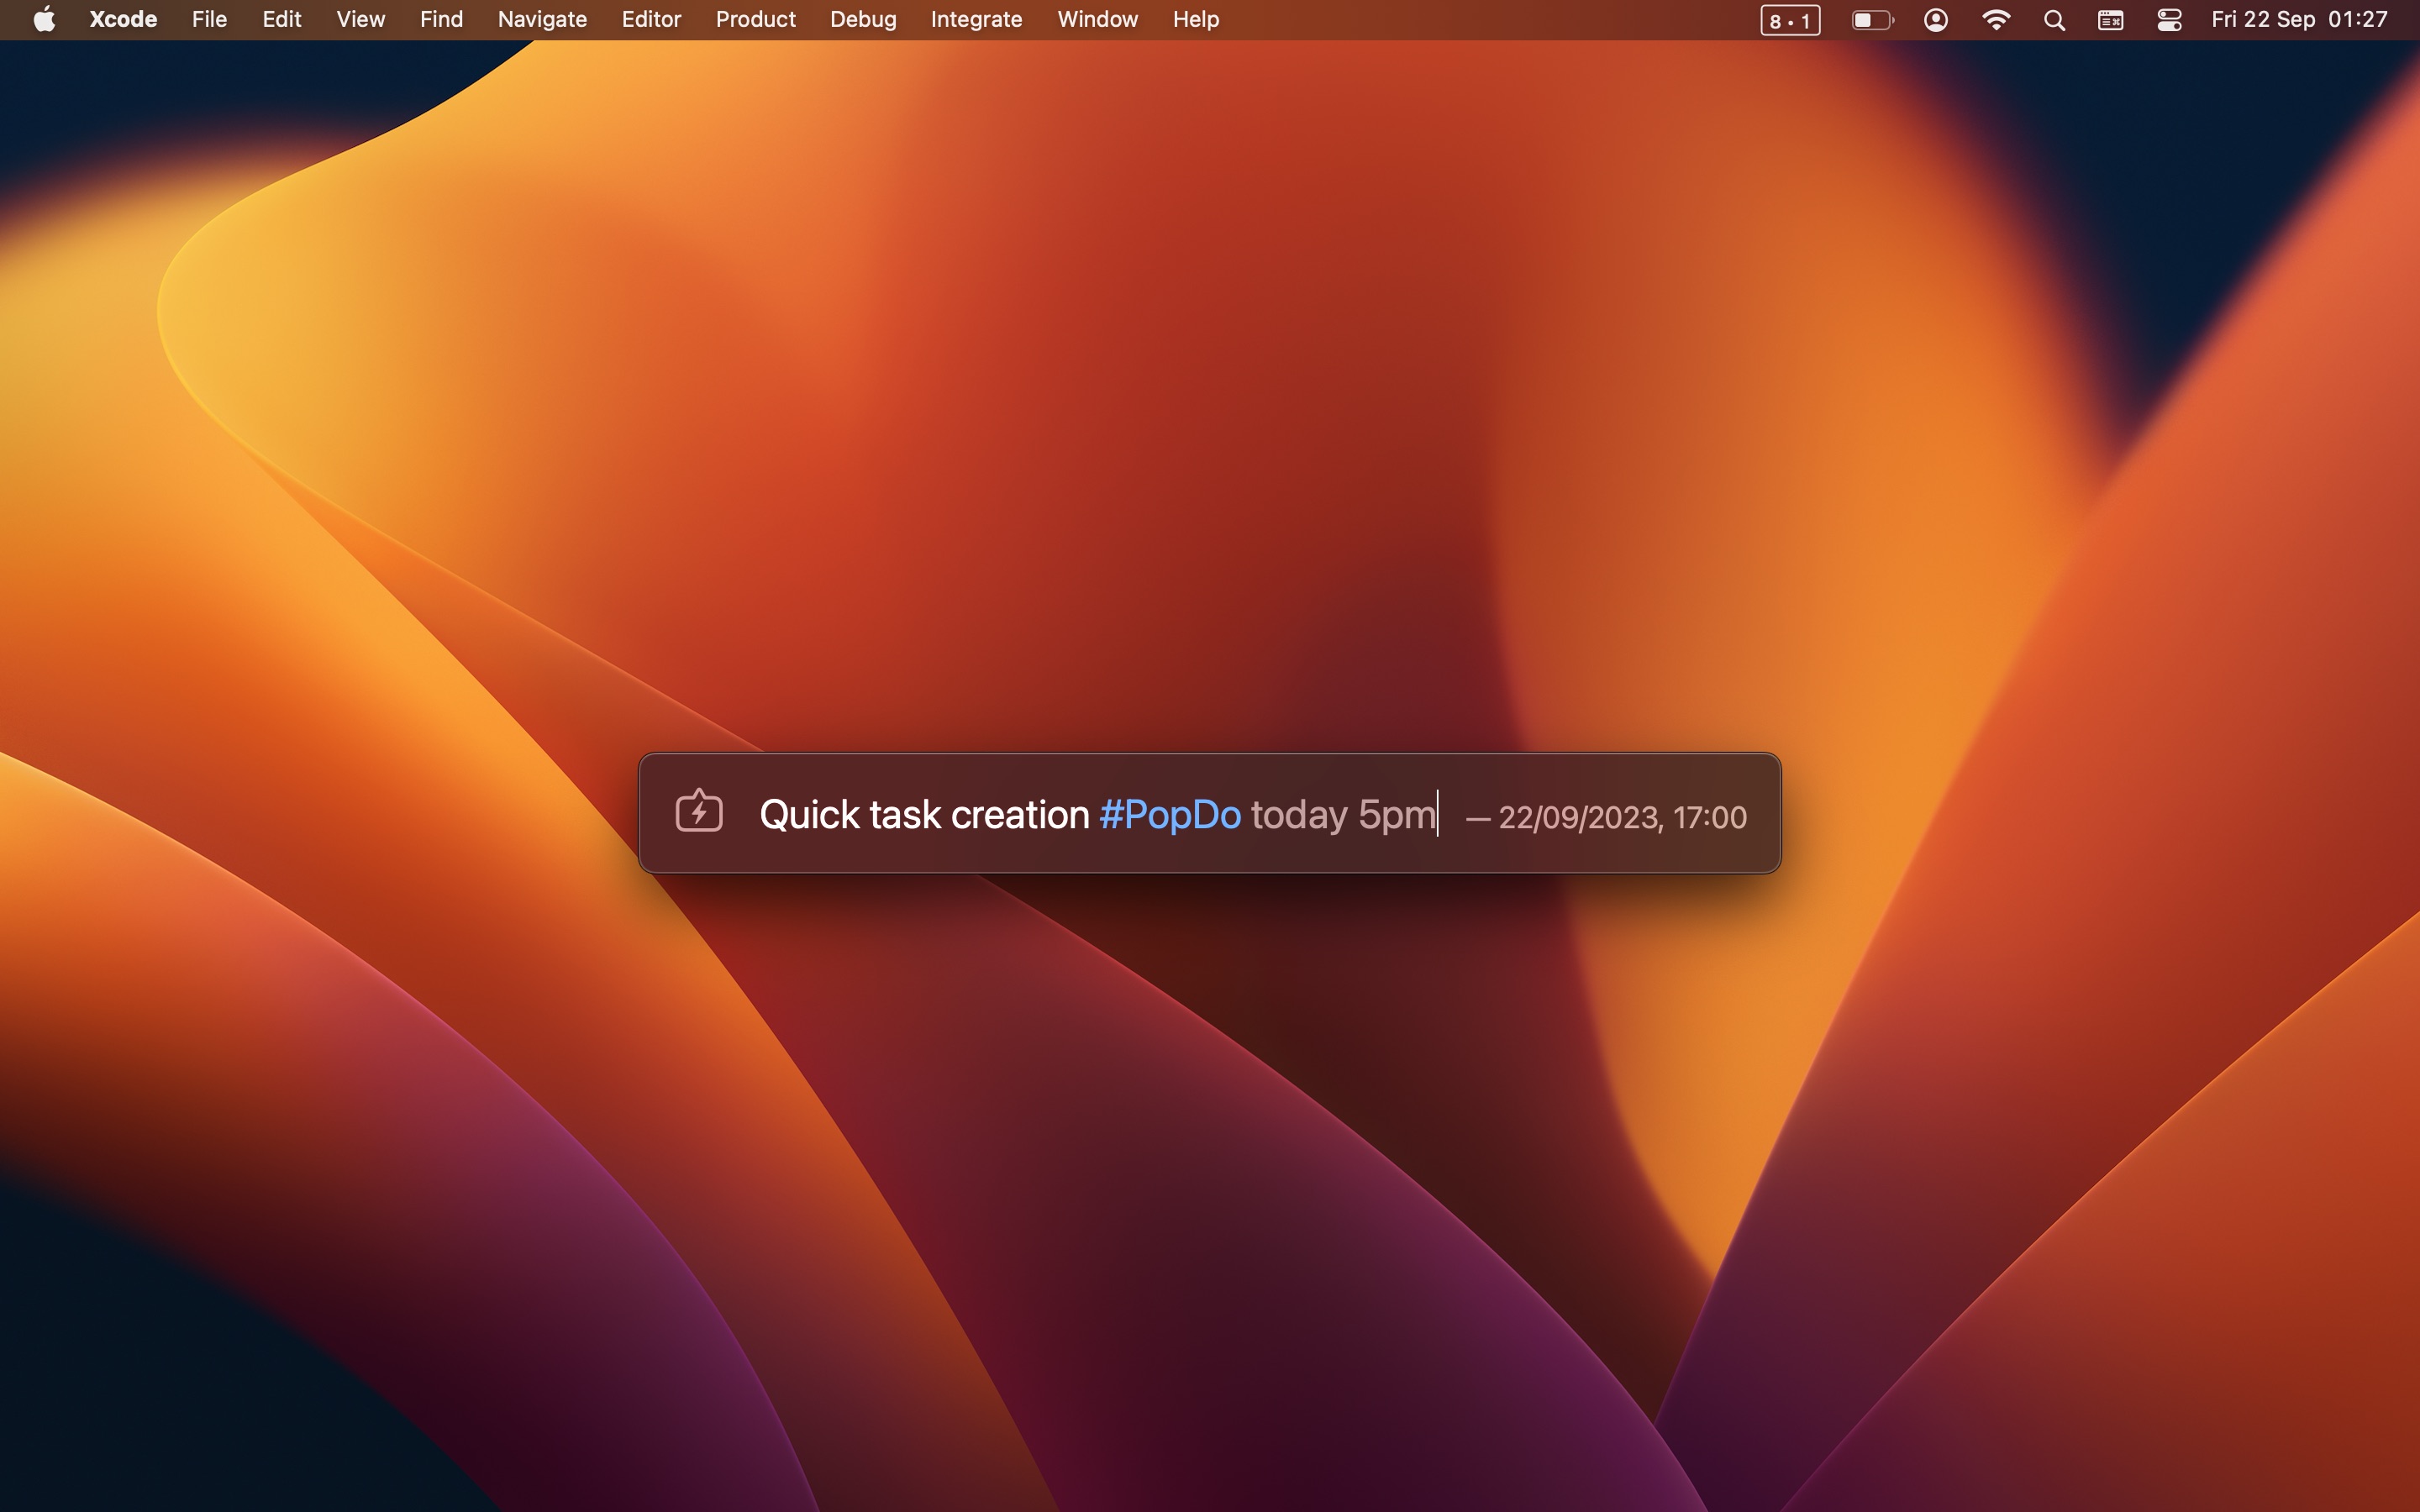Open the Navigate menu

pos(542,19)
